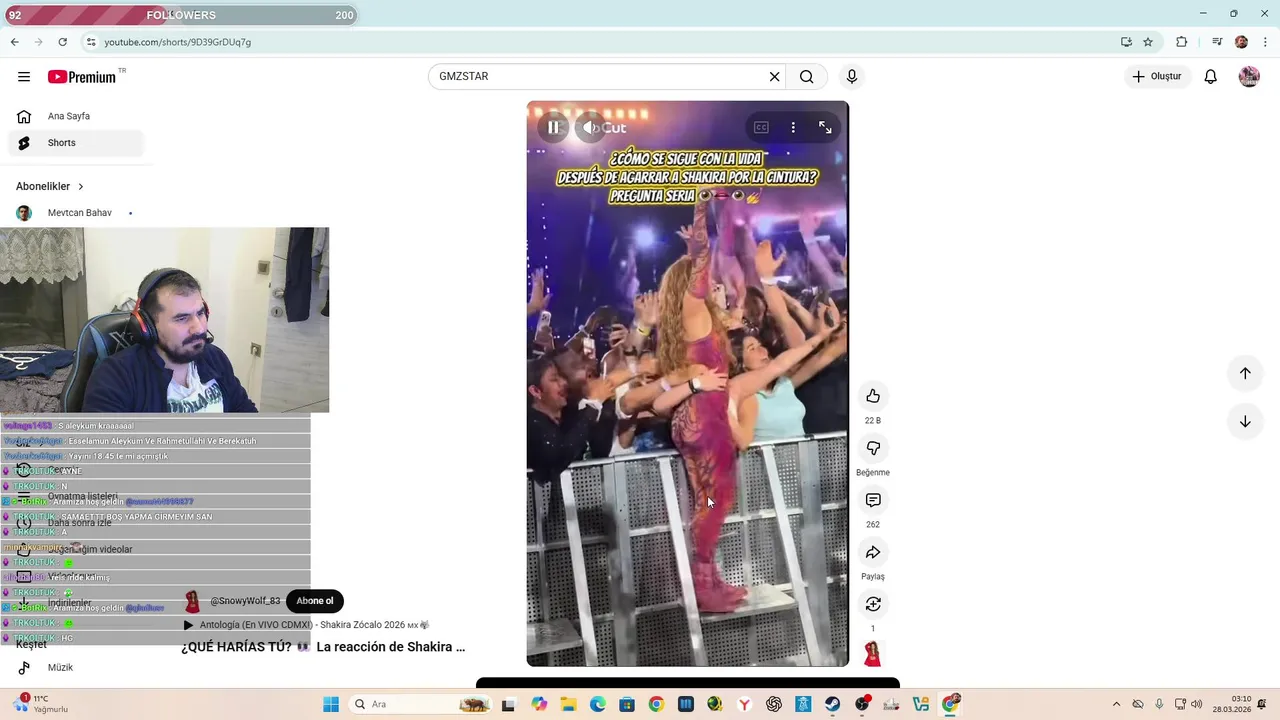Viewport: 1280px width, 720px height.
Task: Enter fullscreen for the Short
Action: coord(825,127)
